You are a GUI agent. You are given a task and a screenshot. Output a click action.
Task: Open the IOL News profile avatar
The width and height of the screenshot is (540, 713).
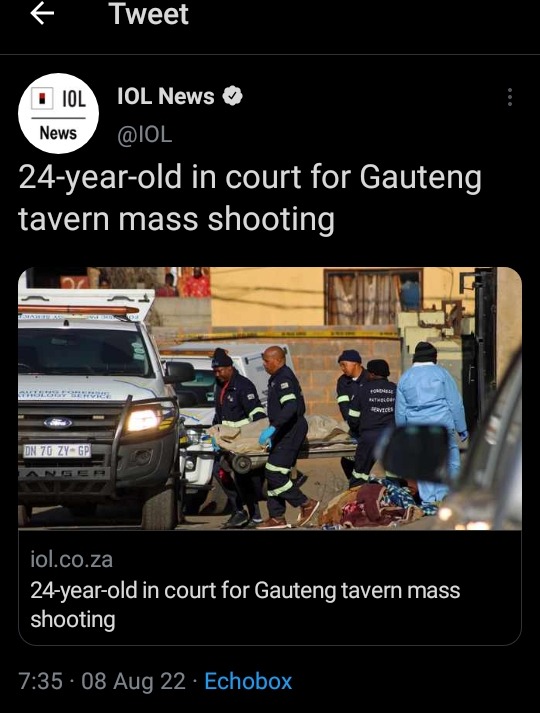(x=58, y=113)
